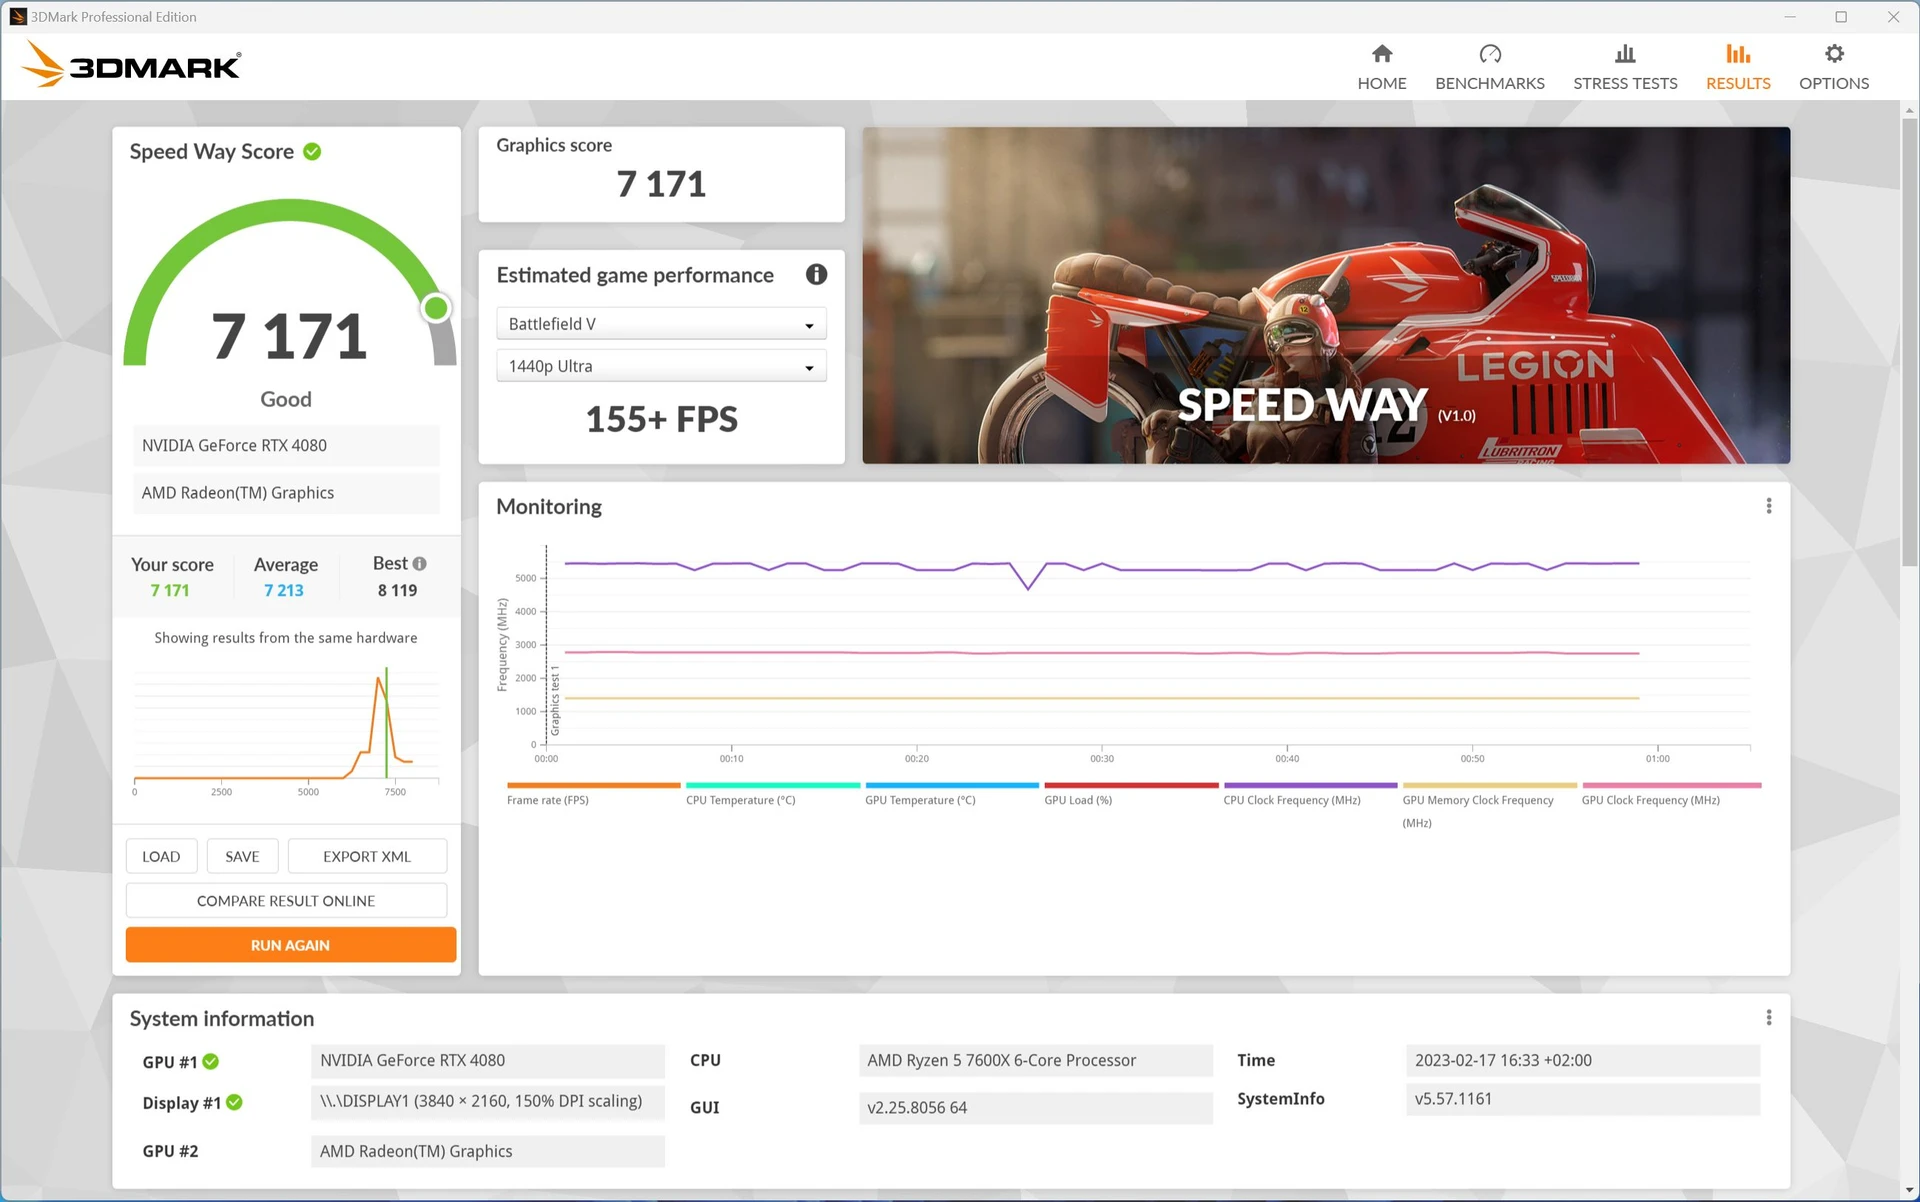
Task: Click the 3DMark title bar app icon
Action: coord(17,16)
